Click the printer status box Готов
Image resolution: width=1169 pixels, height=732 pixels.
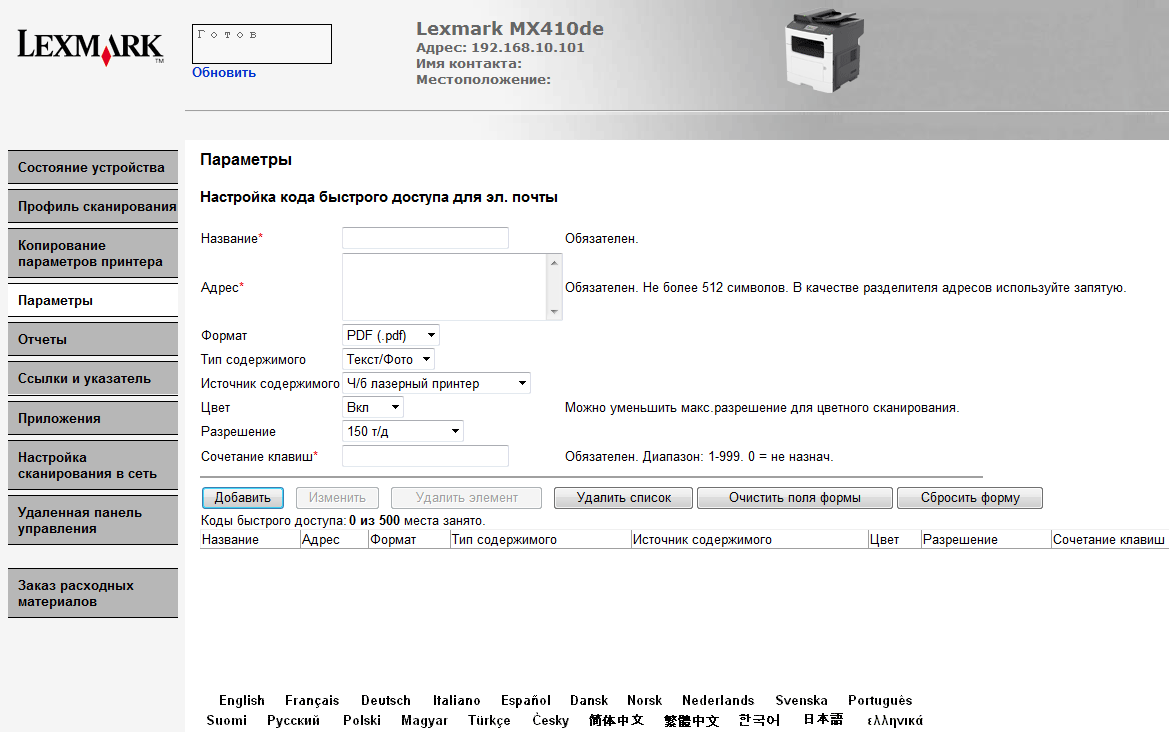coord(262,44)
